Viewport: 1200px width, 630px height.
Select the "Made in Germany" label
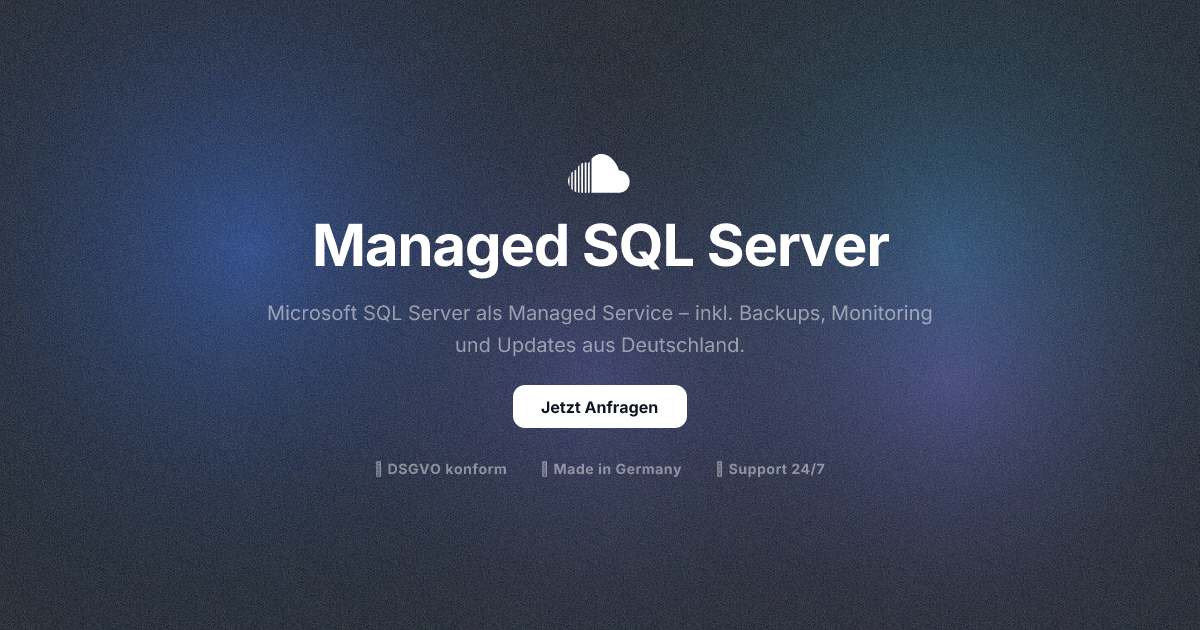[617, 469]
